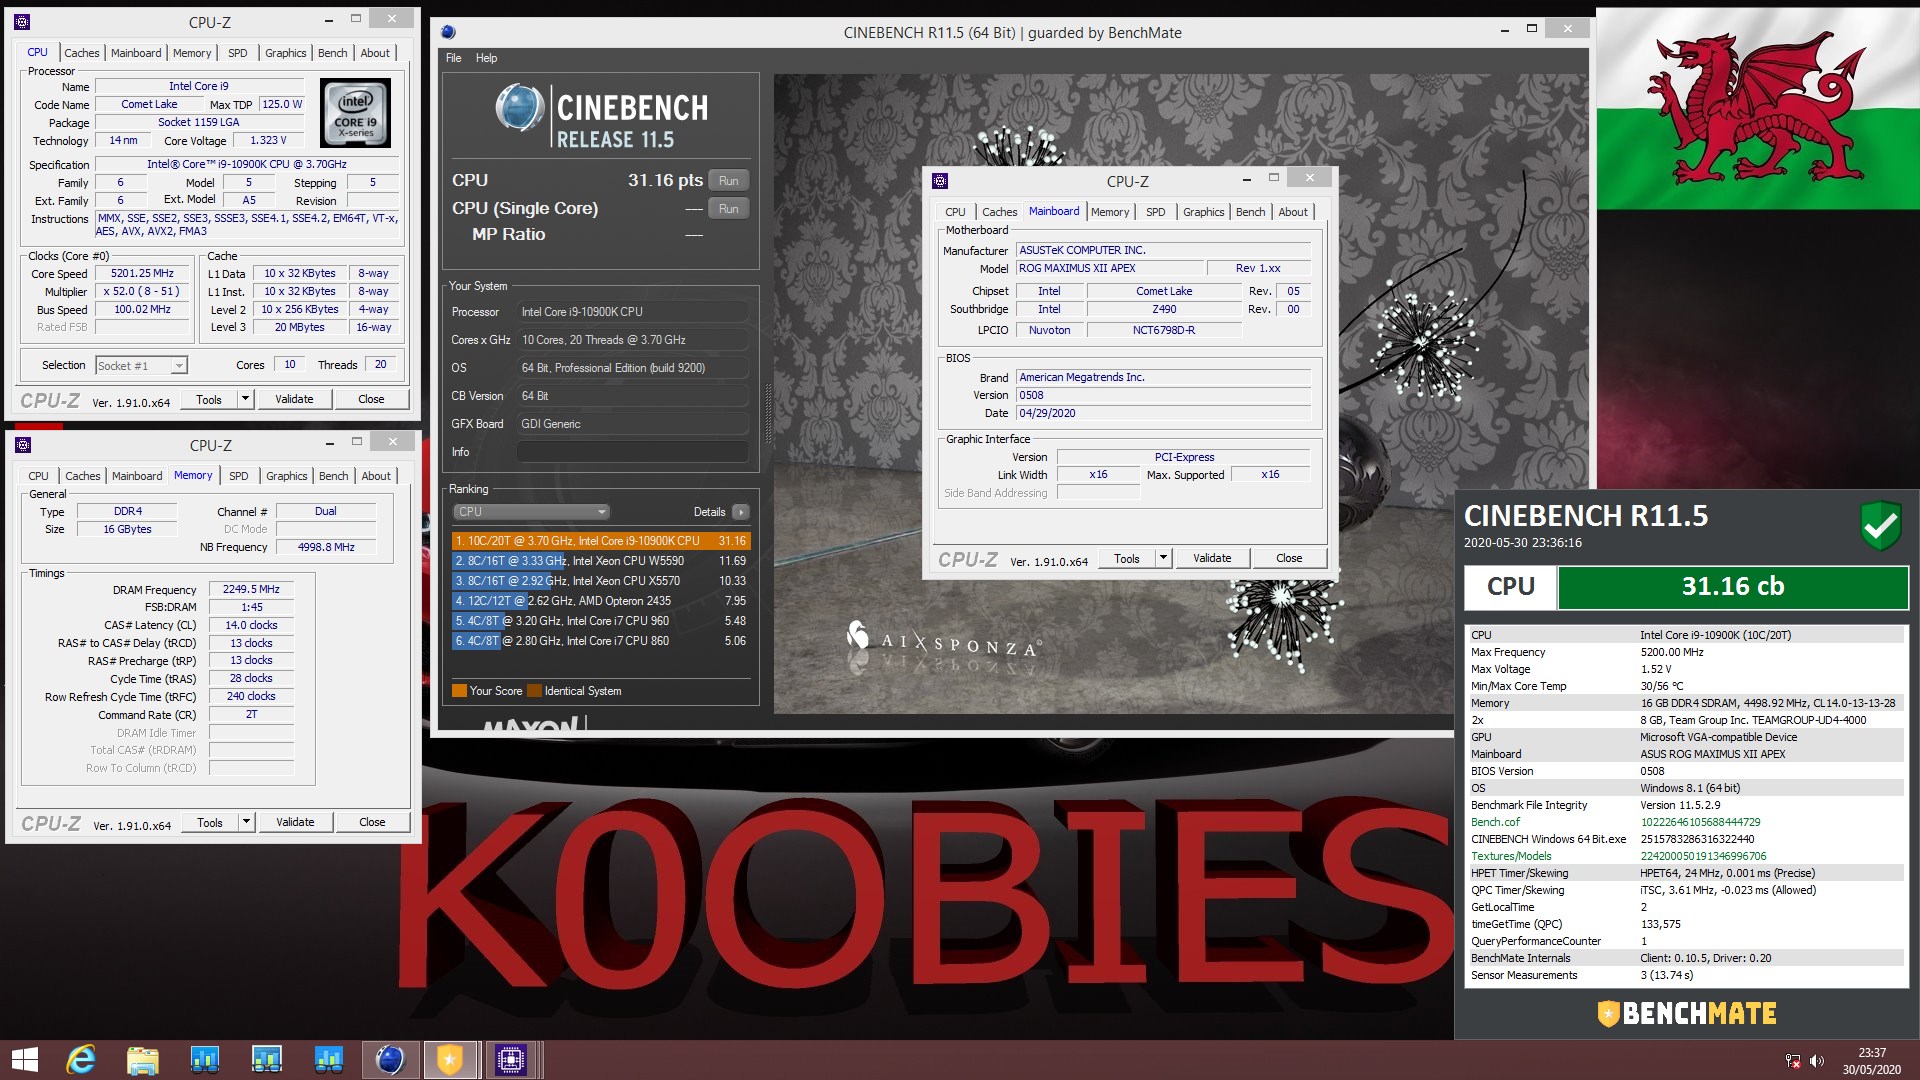Click the green 31.16 cb score bar
Viewport: 1920px width, 1080px height.
pos(1732,587)
